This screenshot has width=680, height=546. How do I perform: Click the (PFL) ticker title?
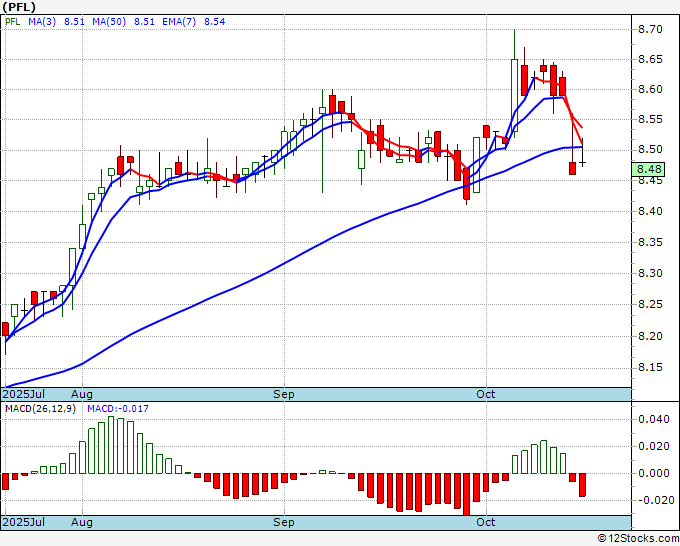(x=19, y=7)
